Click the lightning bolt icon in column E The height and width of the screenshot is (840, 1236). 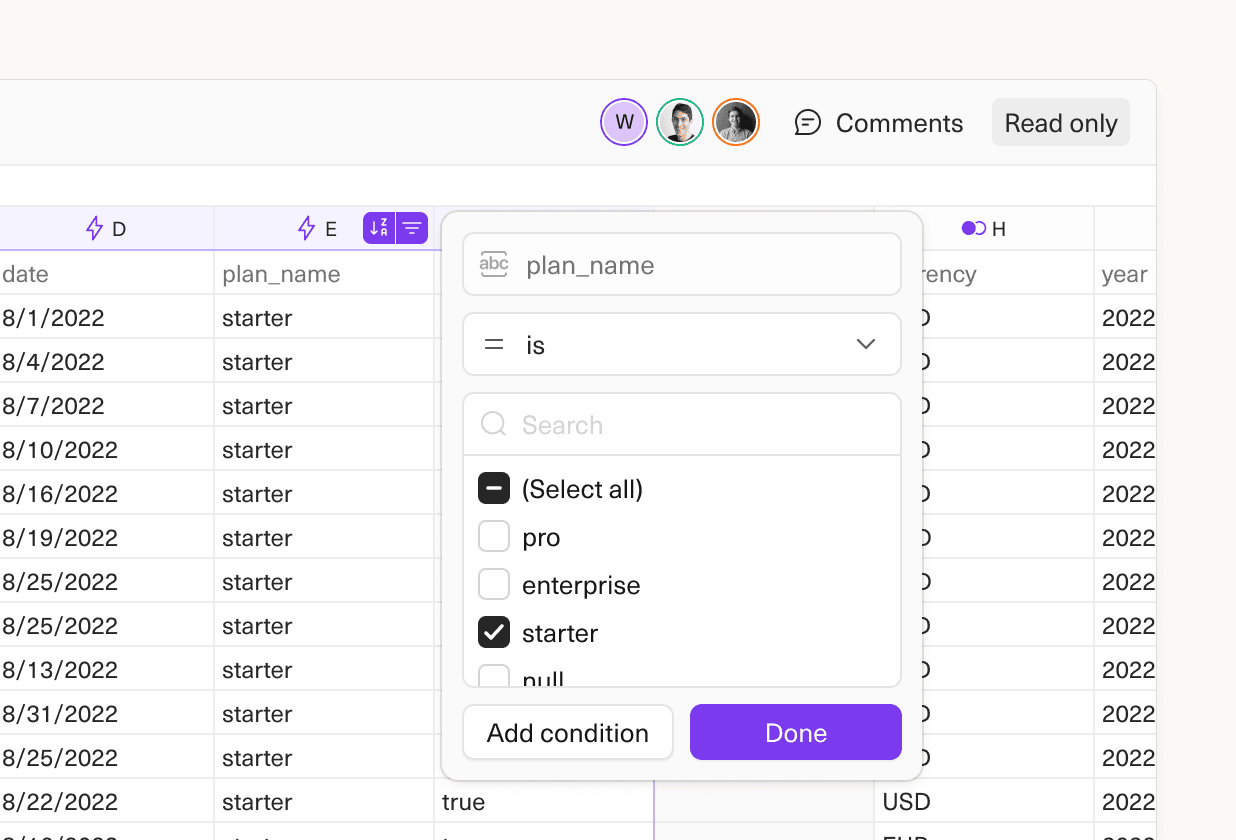tap(307, 229)
